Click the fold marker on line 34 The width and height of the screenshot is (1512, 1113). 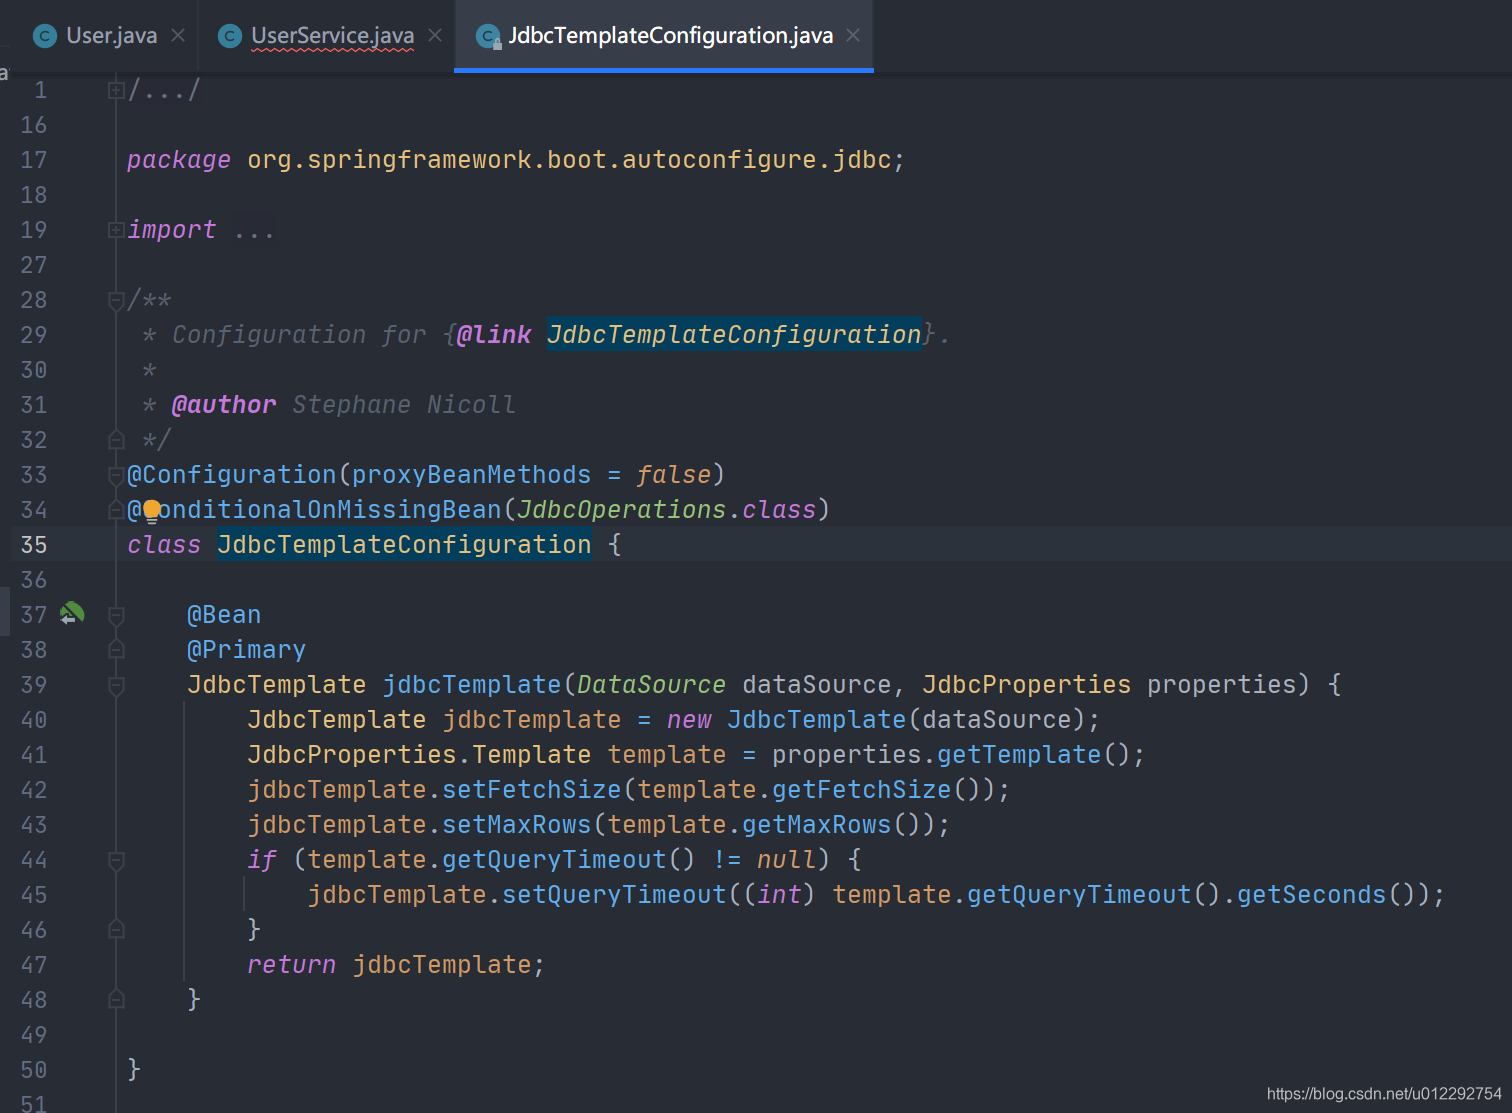click(x=116, y=510)
